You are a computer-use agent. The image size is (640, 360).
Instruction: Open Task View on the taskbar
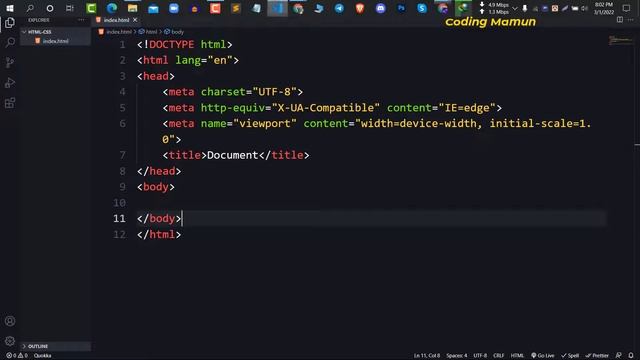pos(70,8)
